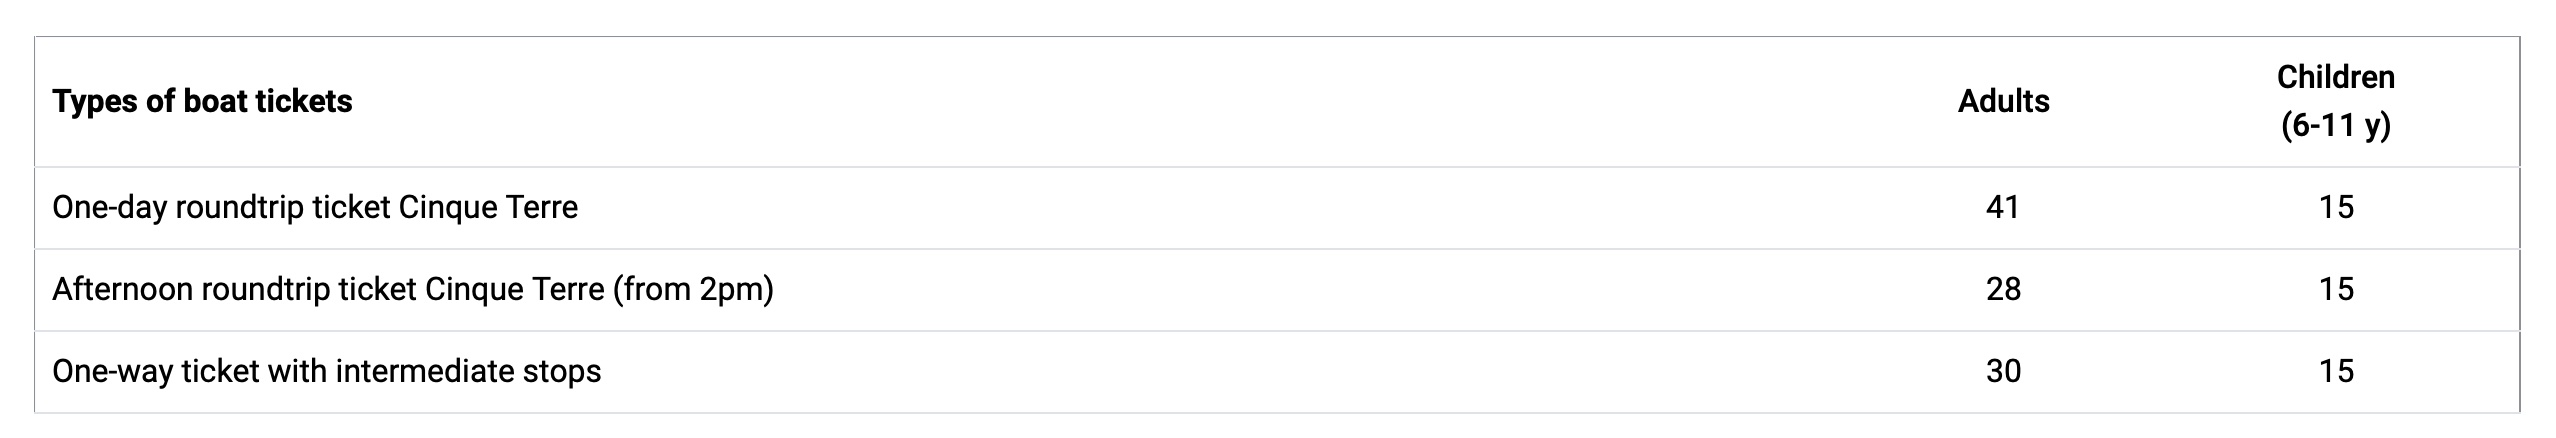Click the word 'Children' in the header
The width and height of the screenshot is (2556, 438).
(x=2336, y=77)
